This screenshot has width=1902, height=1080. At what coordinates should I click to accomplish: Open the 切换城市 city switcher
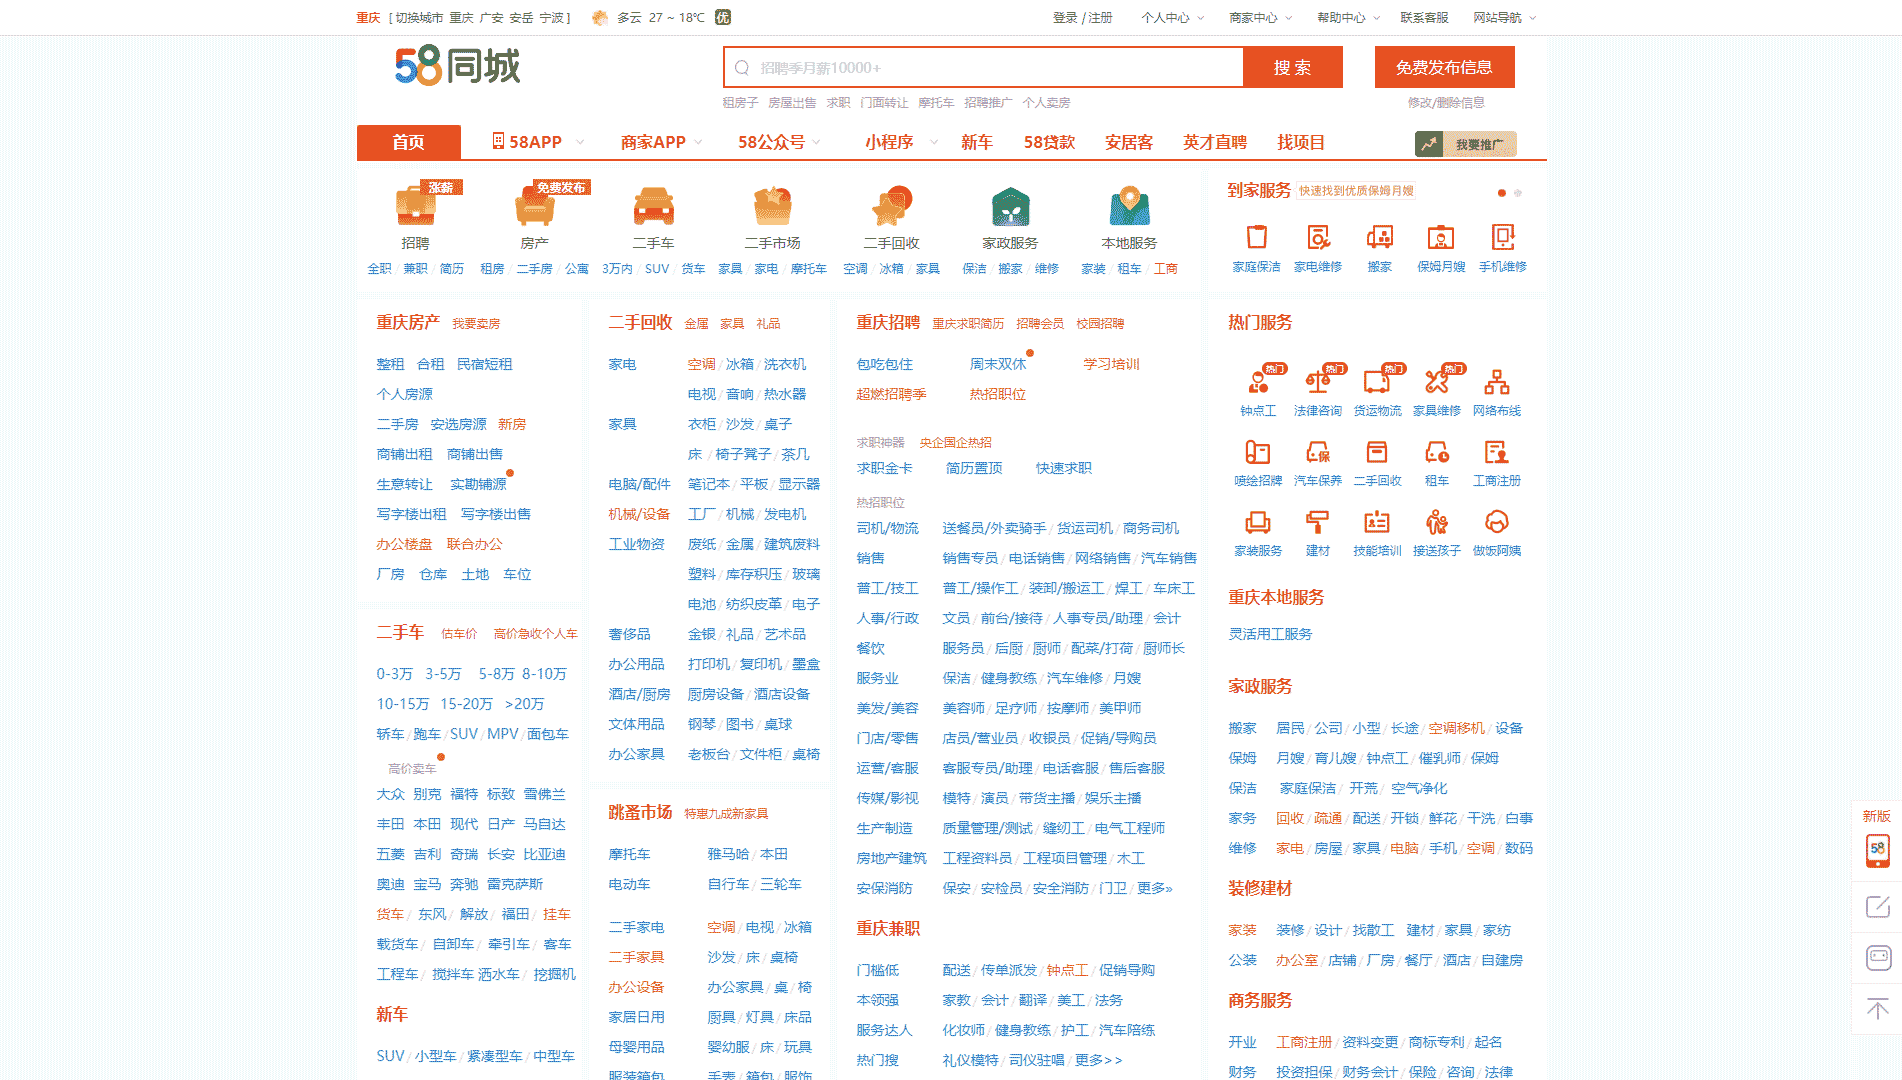(x=418, y=18)
